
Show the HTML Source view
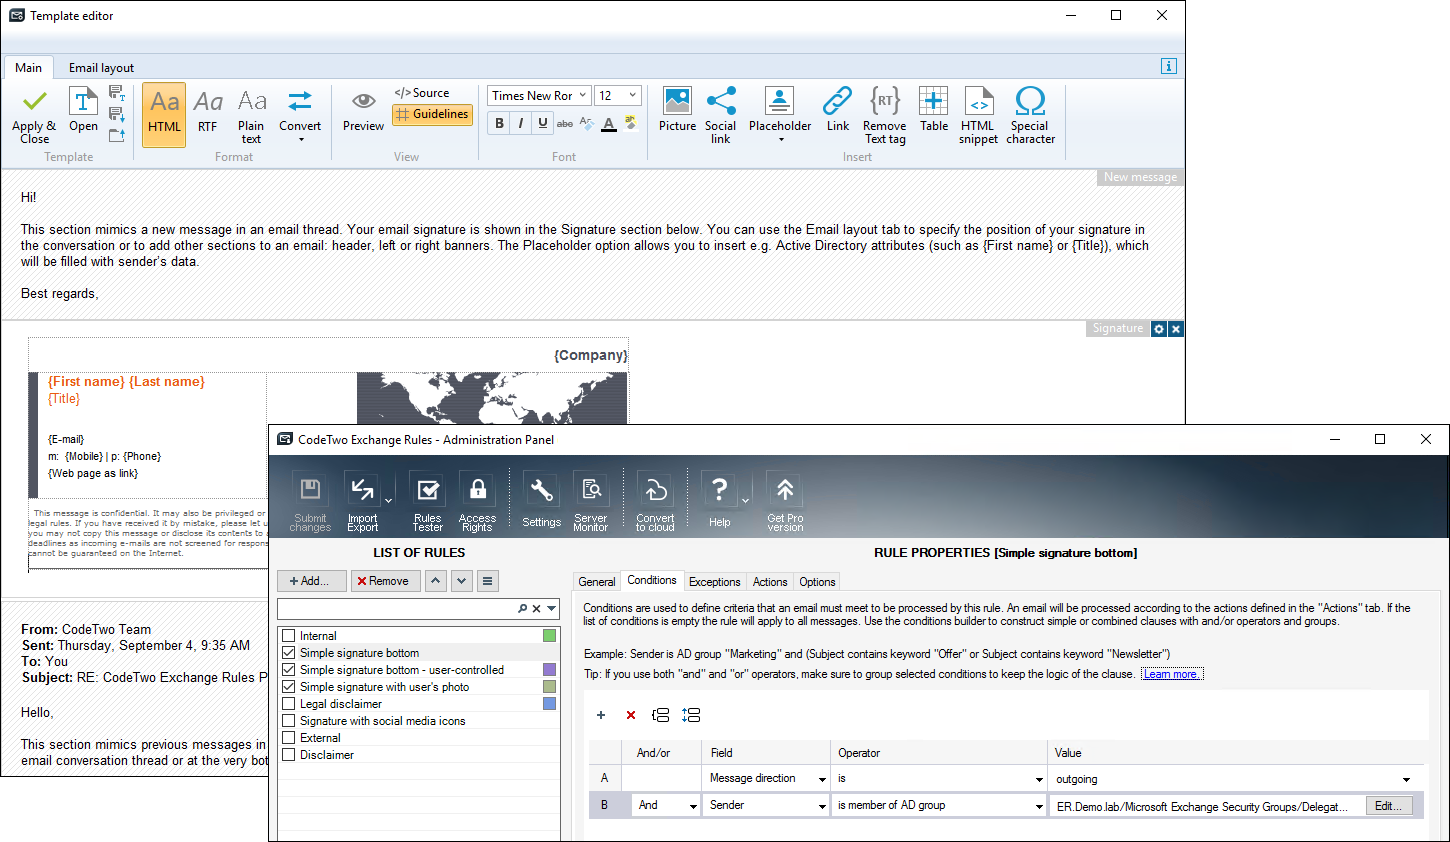click(x=422, y=93)
